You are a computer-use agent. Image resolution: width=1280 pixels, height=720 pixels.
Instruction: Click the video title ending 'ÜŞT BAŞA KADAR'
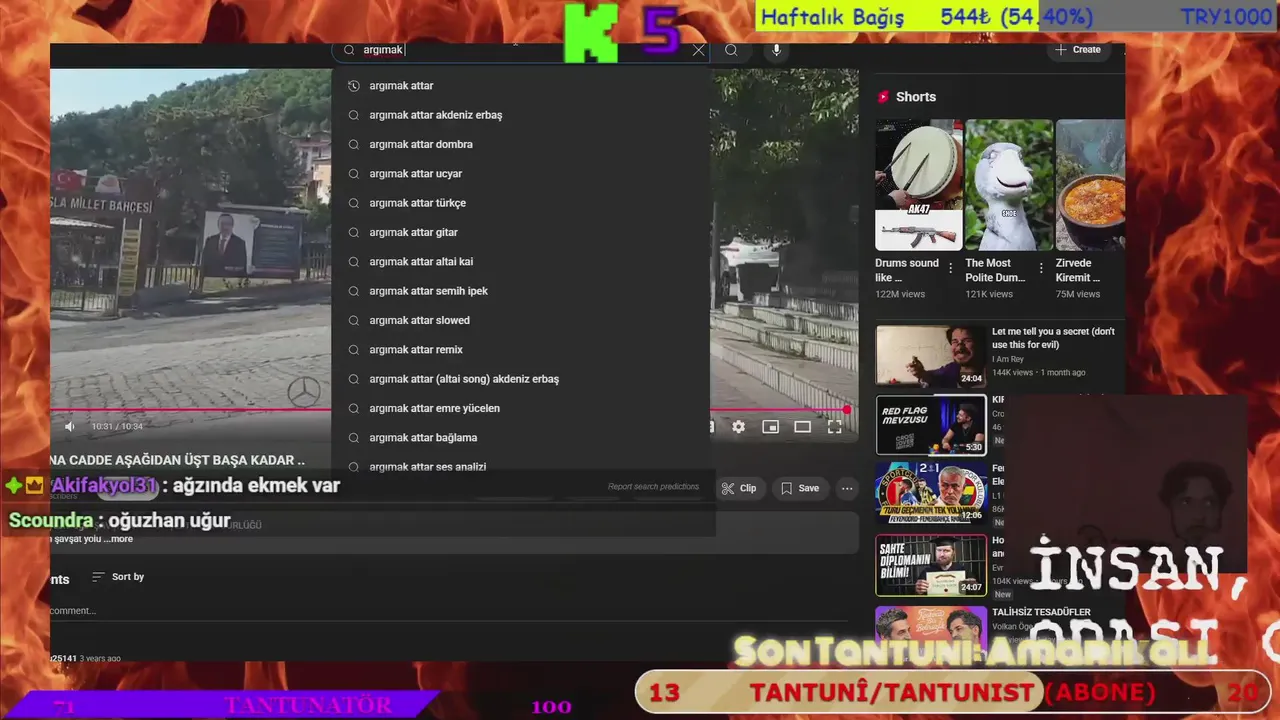178,460
